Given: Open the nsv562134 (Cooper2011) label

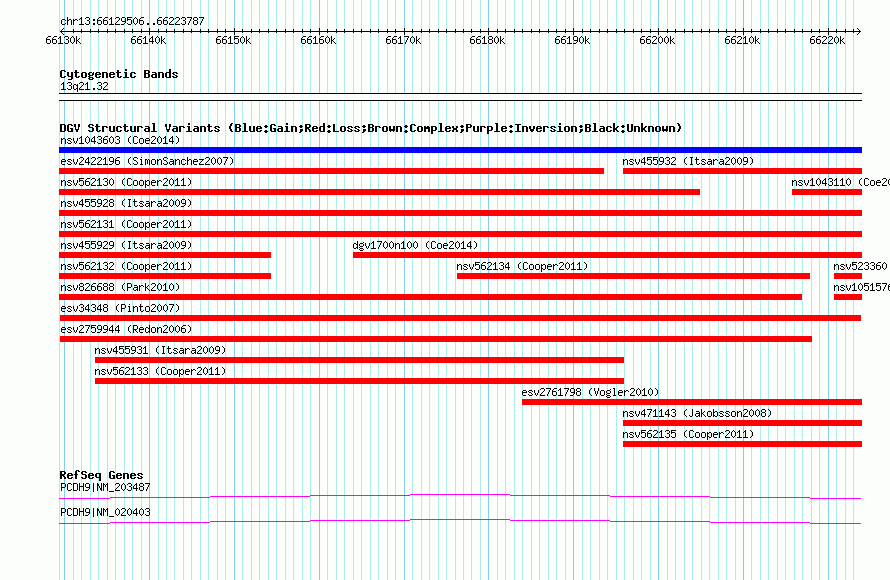Looking at the screenshot, I should coord(522,266).
